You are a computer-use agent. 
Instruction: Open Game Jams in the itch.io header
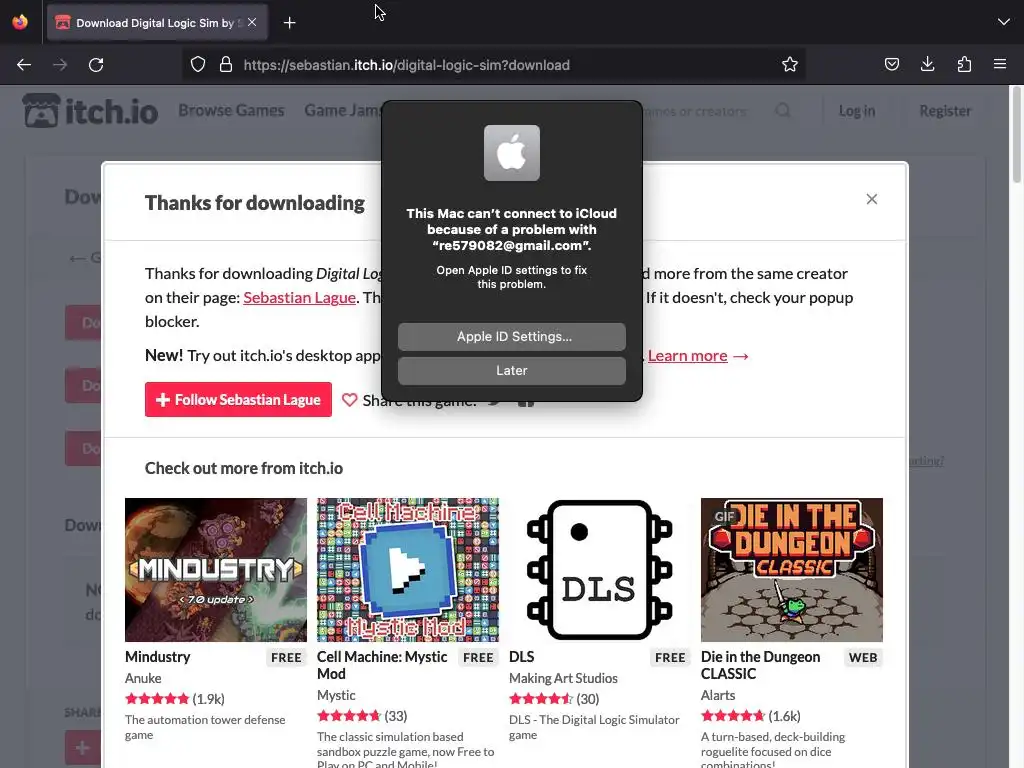pos(343,110)
